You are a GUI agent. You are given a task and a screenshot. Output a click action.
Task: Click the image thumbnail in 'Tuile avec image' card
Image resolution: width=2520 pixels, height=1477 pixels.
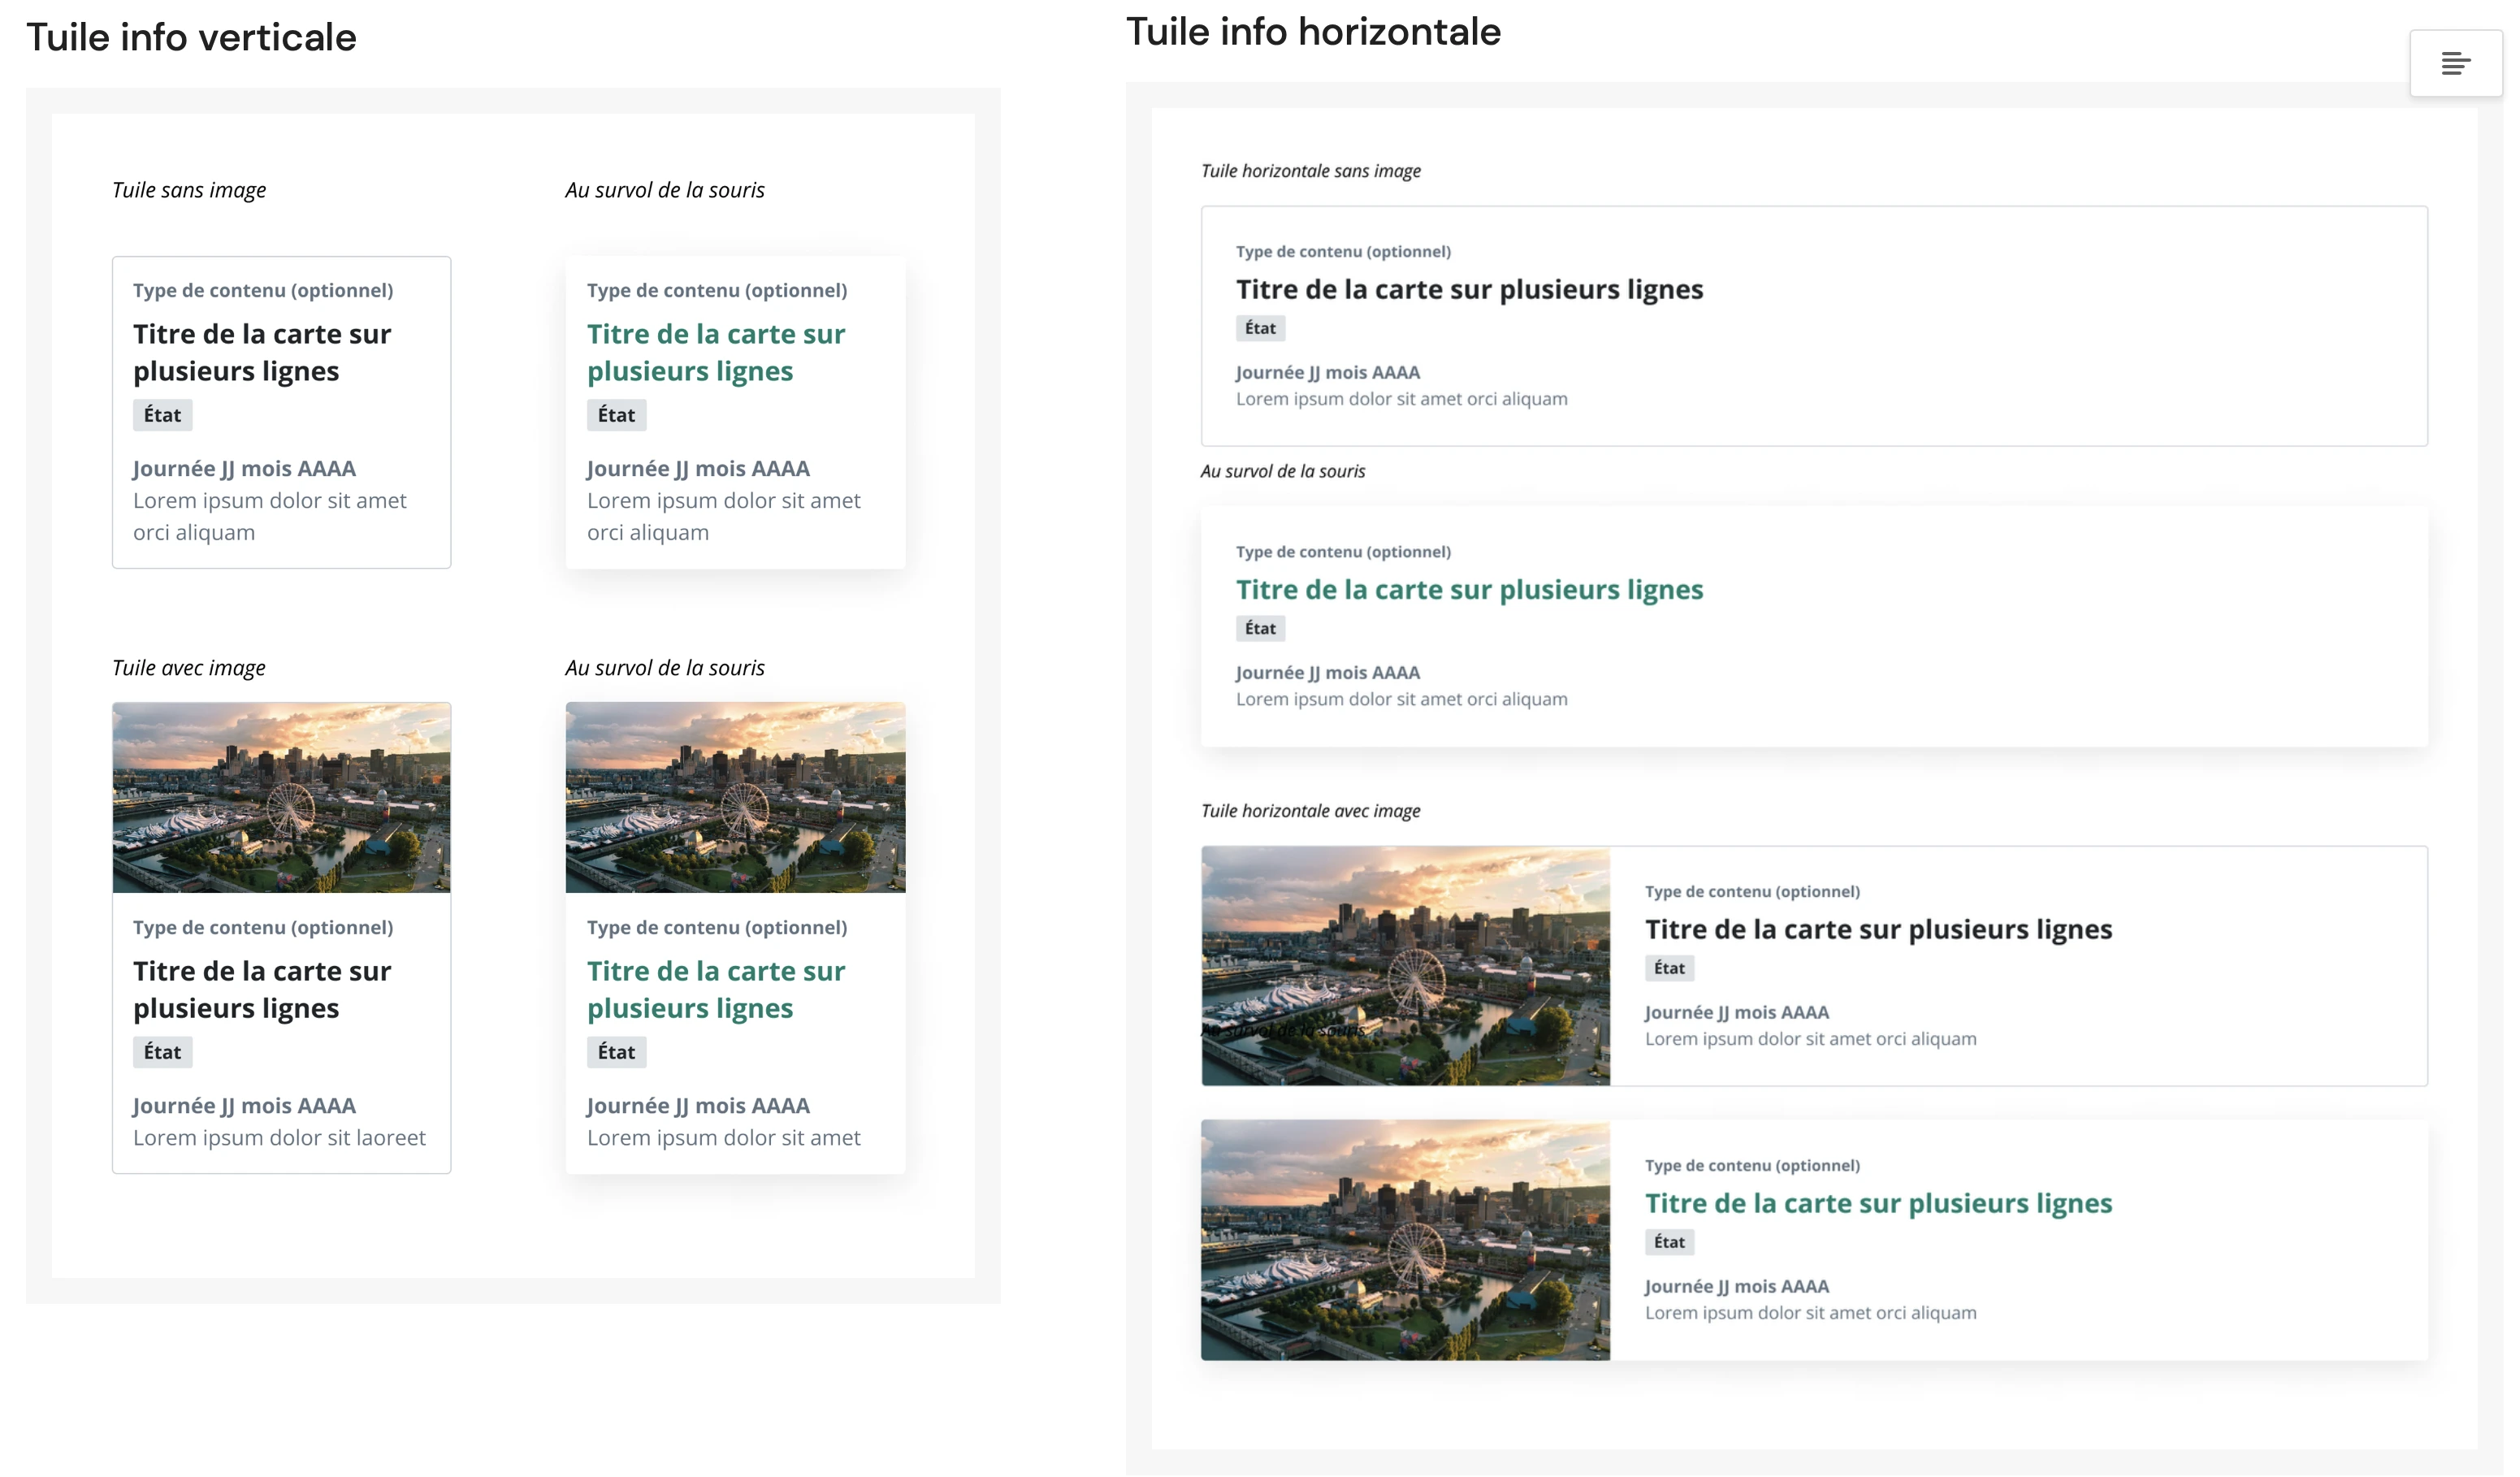[281, 797]
